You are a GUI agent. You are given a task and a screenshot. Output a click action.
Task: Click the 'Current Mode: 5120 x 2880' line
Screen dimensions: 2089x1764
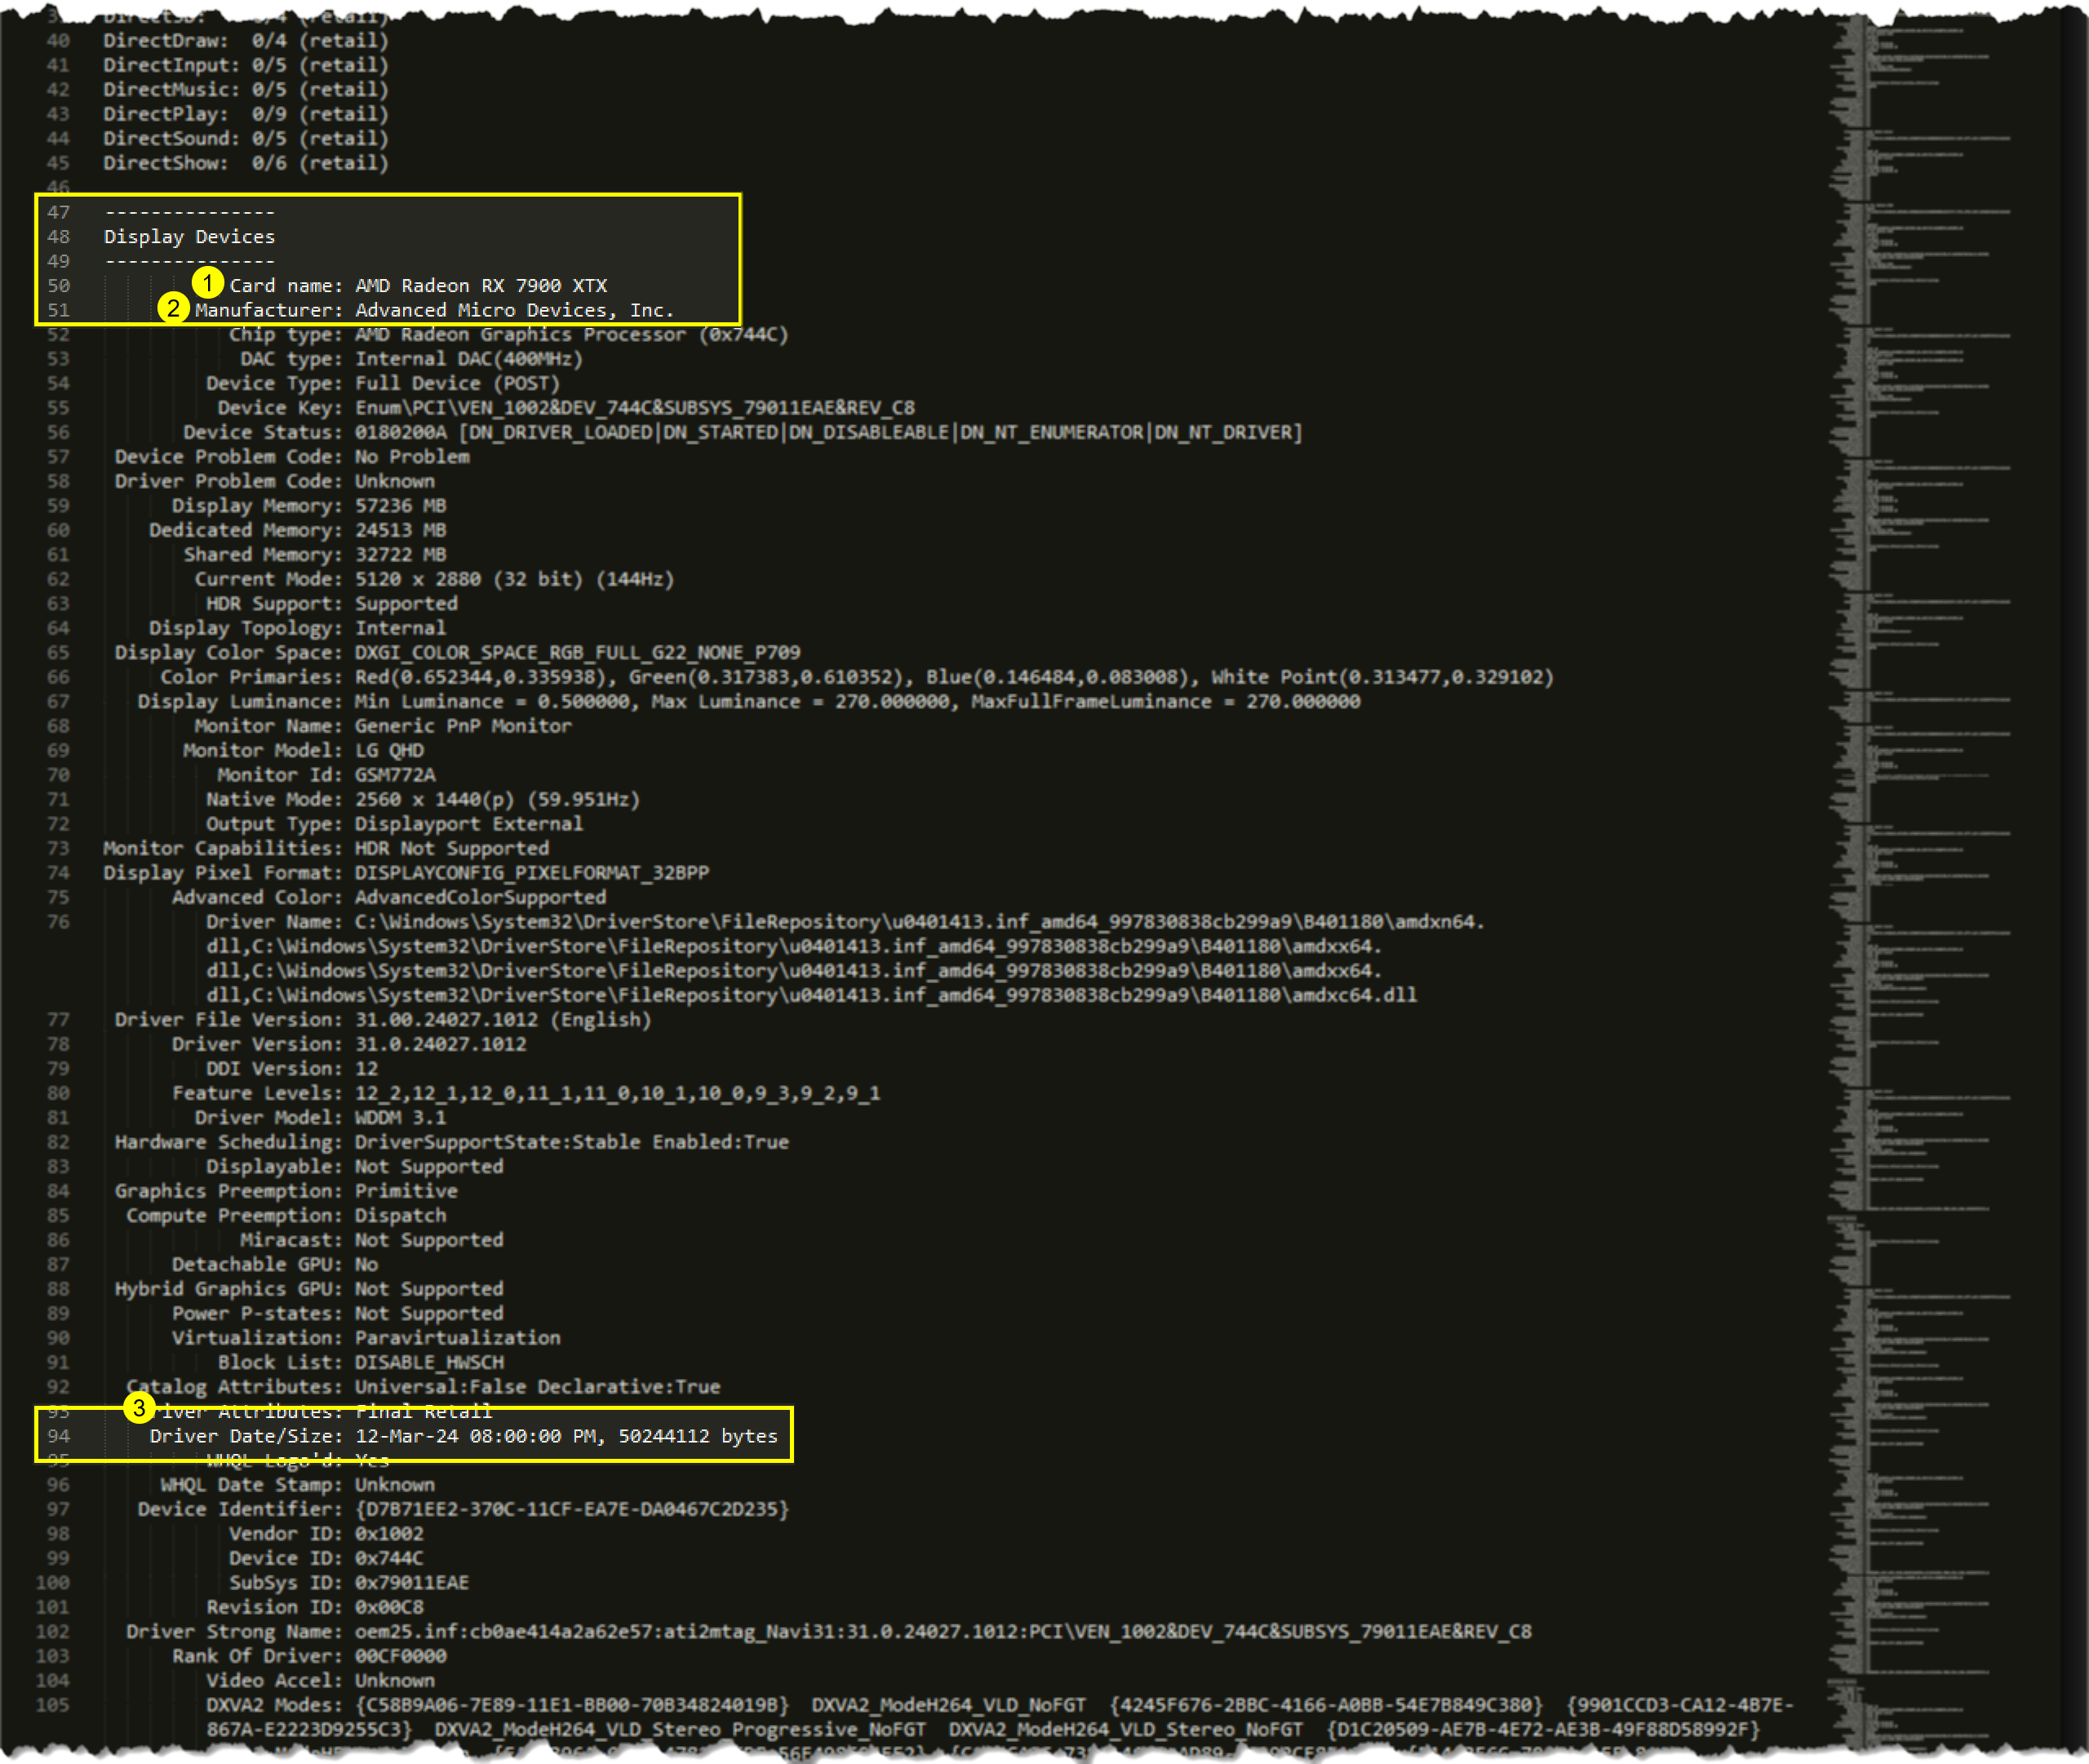coord(434,580)
